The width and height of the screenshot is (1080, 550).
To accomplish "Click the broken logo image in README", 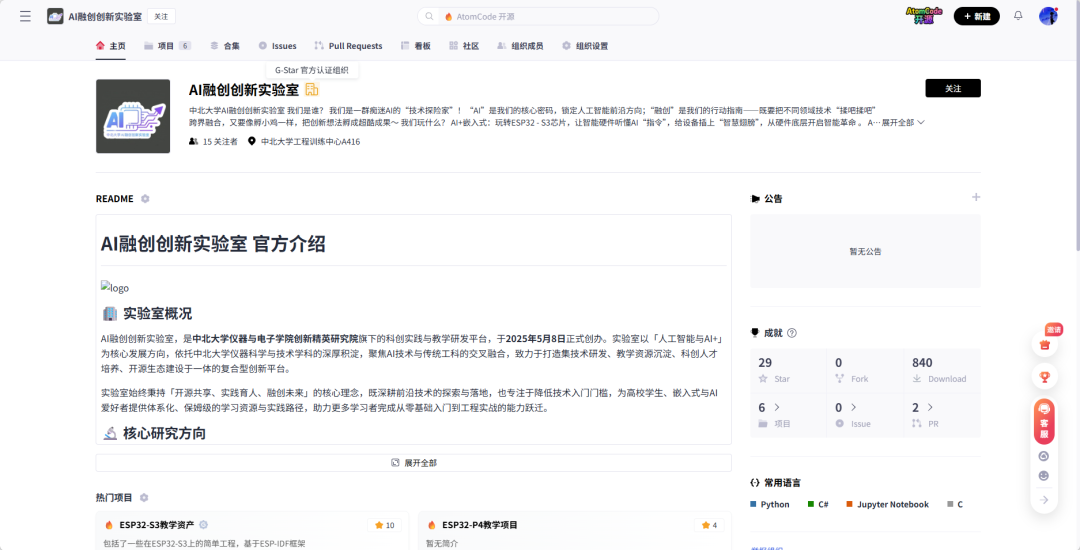I will 114,288.
